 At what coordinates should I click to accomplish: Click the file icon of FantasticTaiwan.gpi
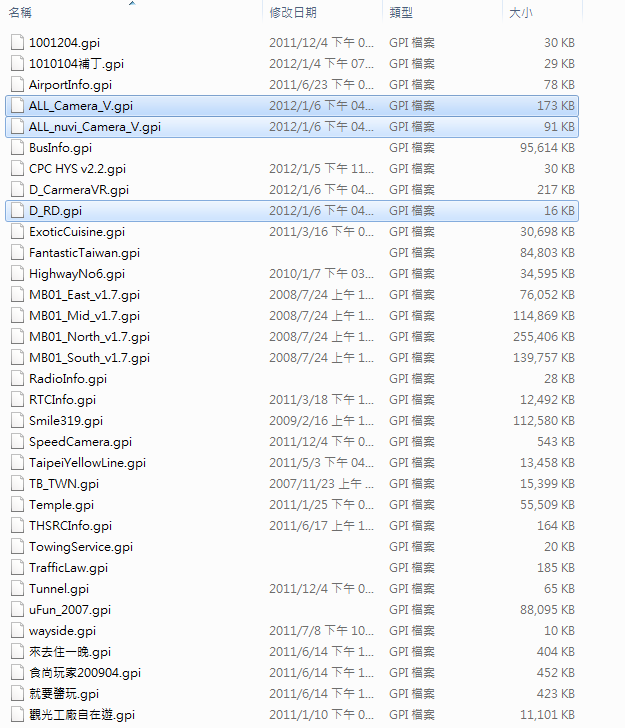coord(18,253)
